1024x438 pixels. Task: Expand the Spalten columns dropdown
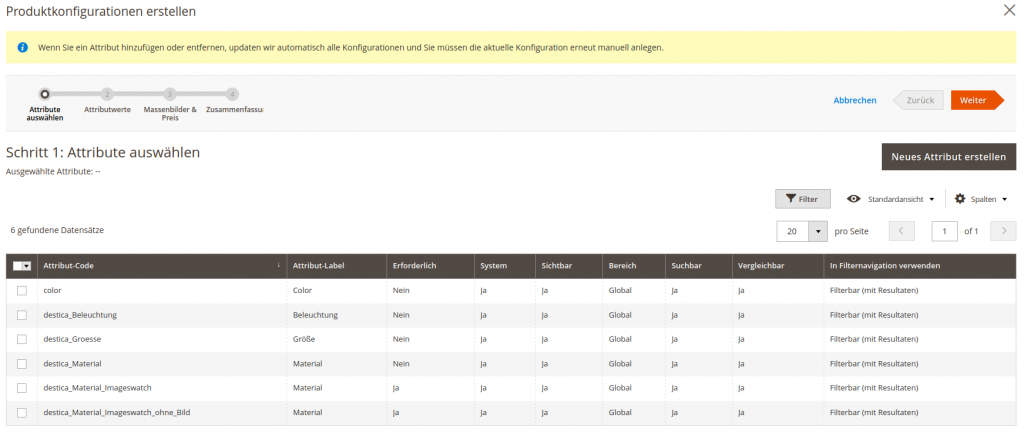(x=980, y=199)
